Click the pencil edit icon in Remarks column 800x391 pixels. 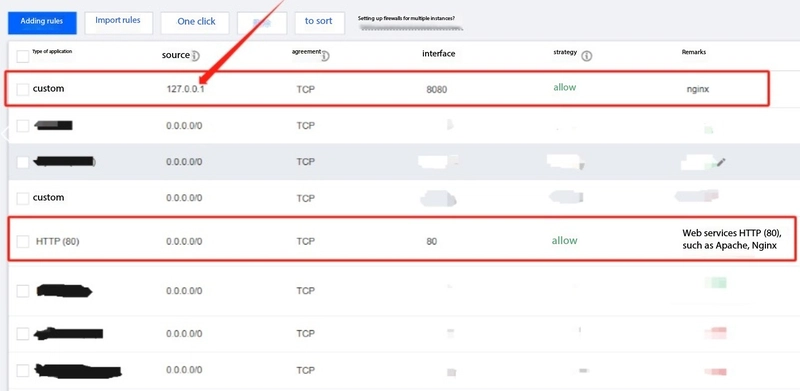[x=720, y=162]
